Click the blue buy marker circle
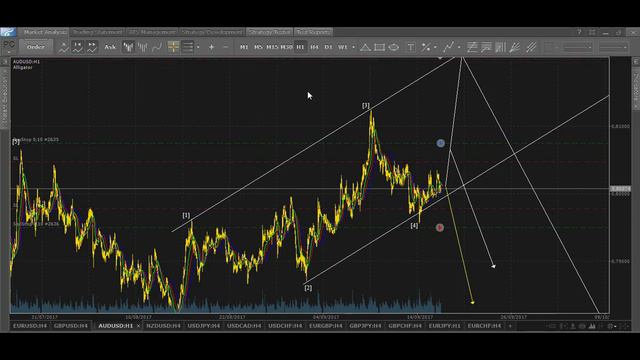 (440, 143)
